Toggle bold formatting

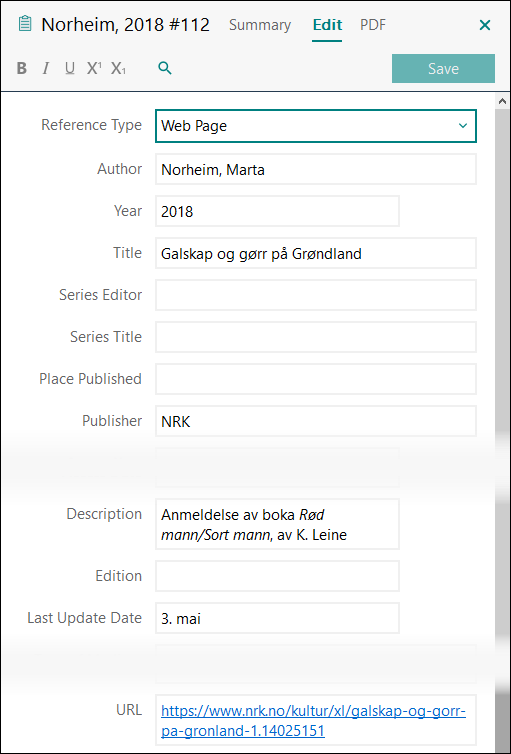pos(22,68)
